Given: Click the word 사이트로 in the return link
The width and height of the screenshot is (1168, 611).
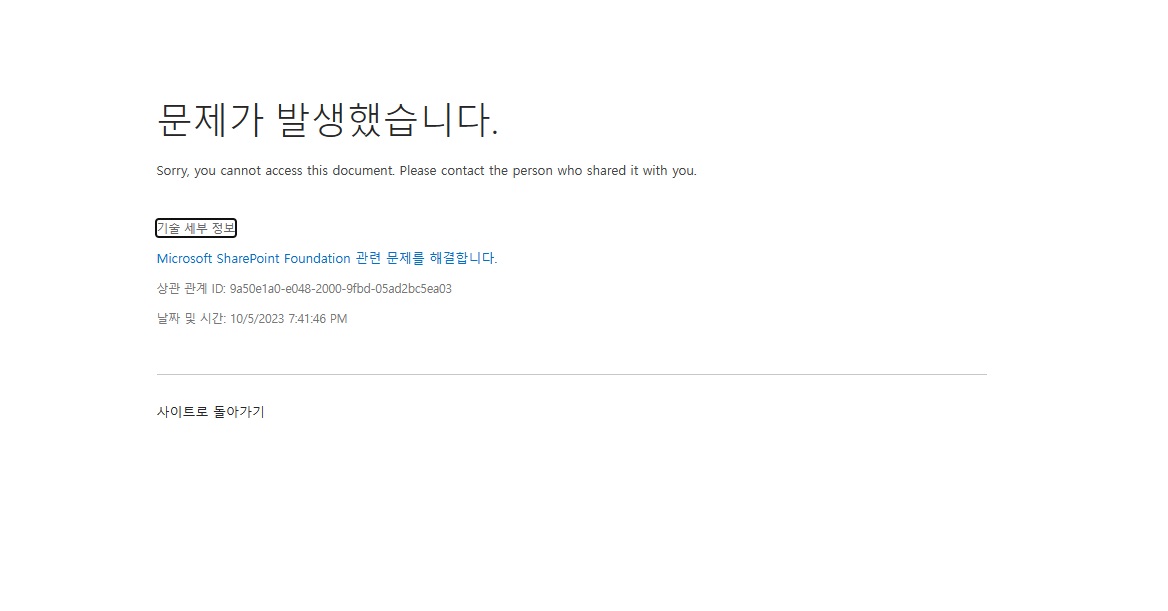Looking at the screenshot, I should [x=182, y=411].
